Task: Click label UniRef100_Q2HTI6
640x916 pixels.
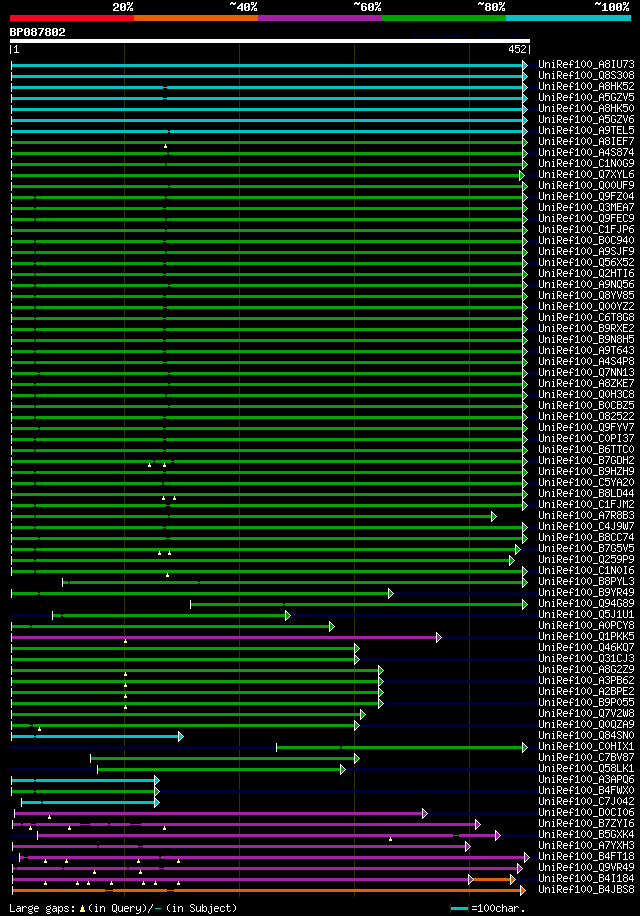Action: point(586,273)
